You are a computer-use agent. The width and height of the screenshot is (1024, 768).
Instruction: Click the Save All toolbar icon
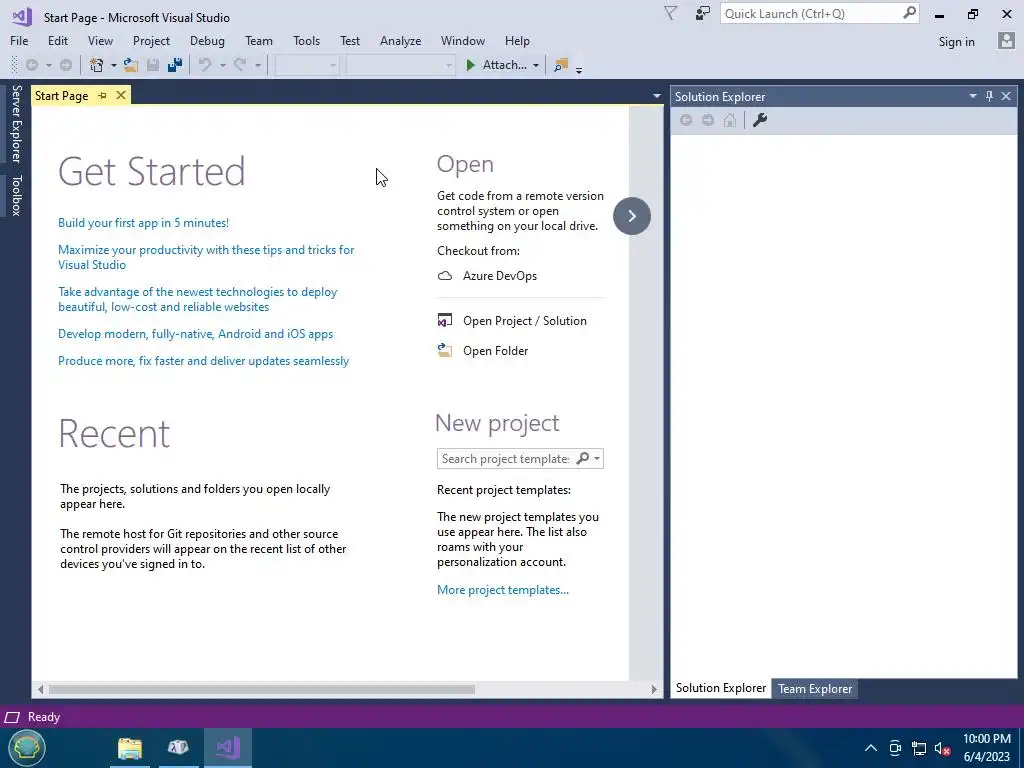pyautogui.click(x=174, y=65)
